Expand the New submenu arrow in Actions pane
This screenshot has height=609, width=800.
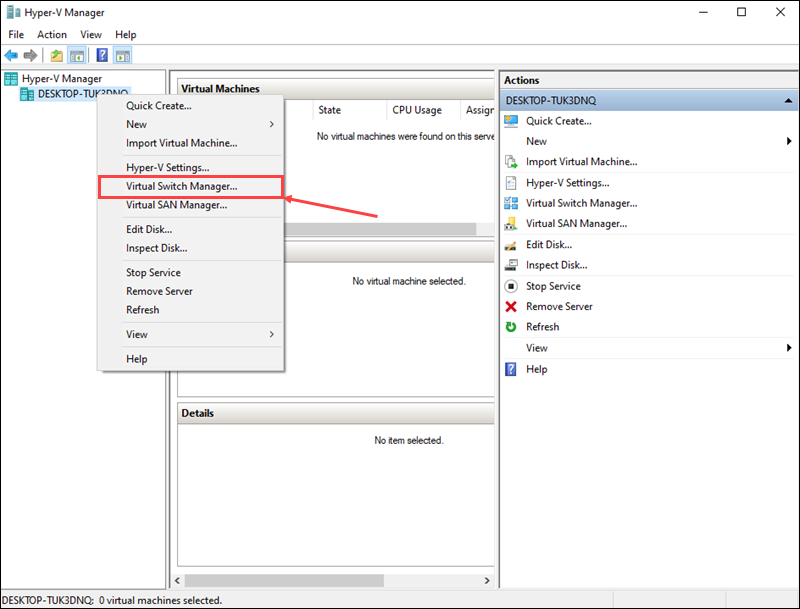789,141
